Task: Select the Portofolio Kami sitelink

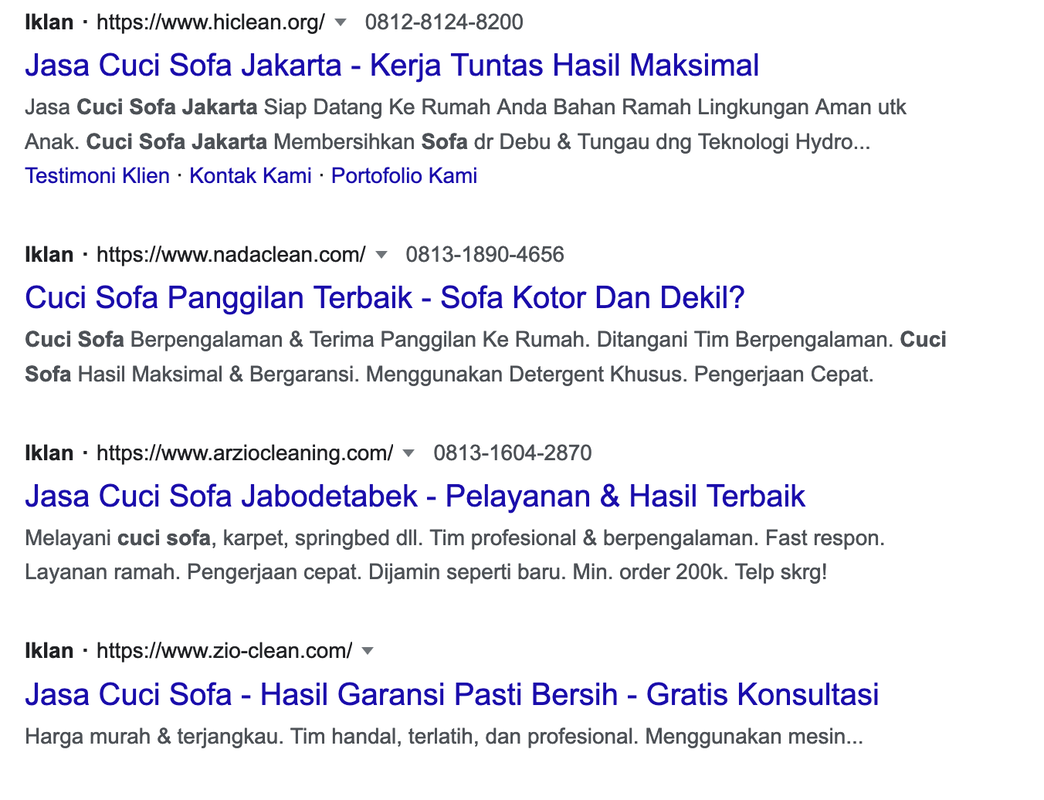Action: pos(404,176)
